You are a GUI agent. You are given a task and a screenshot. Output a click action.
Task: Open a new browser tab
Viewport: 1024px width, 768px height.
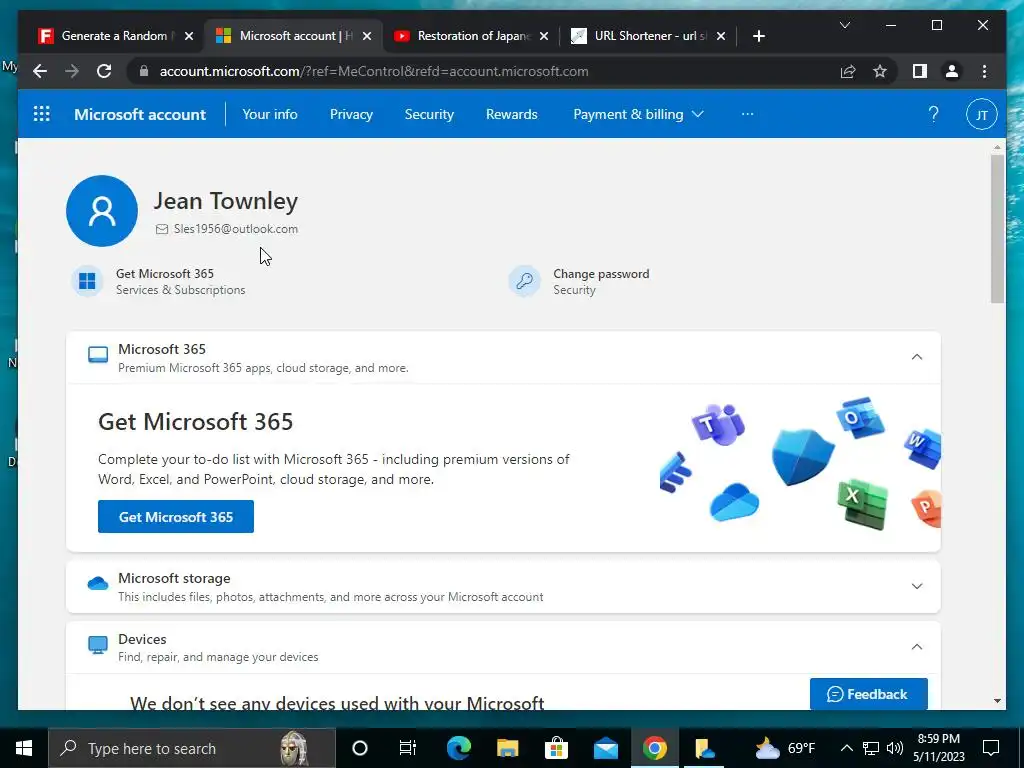[758, 36]
